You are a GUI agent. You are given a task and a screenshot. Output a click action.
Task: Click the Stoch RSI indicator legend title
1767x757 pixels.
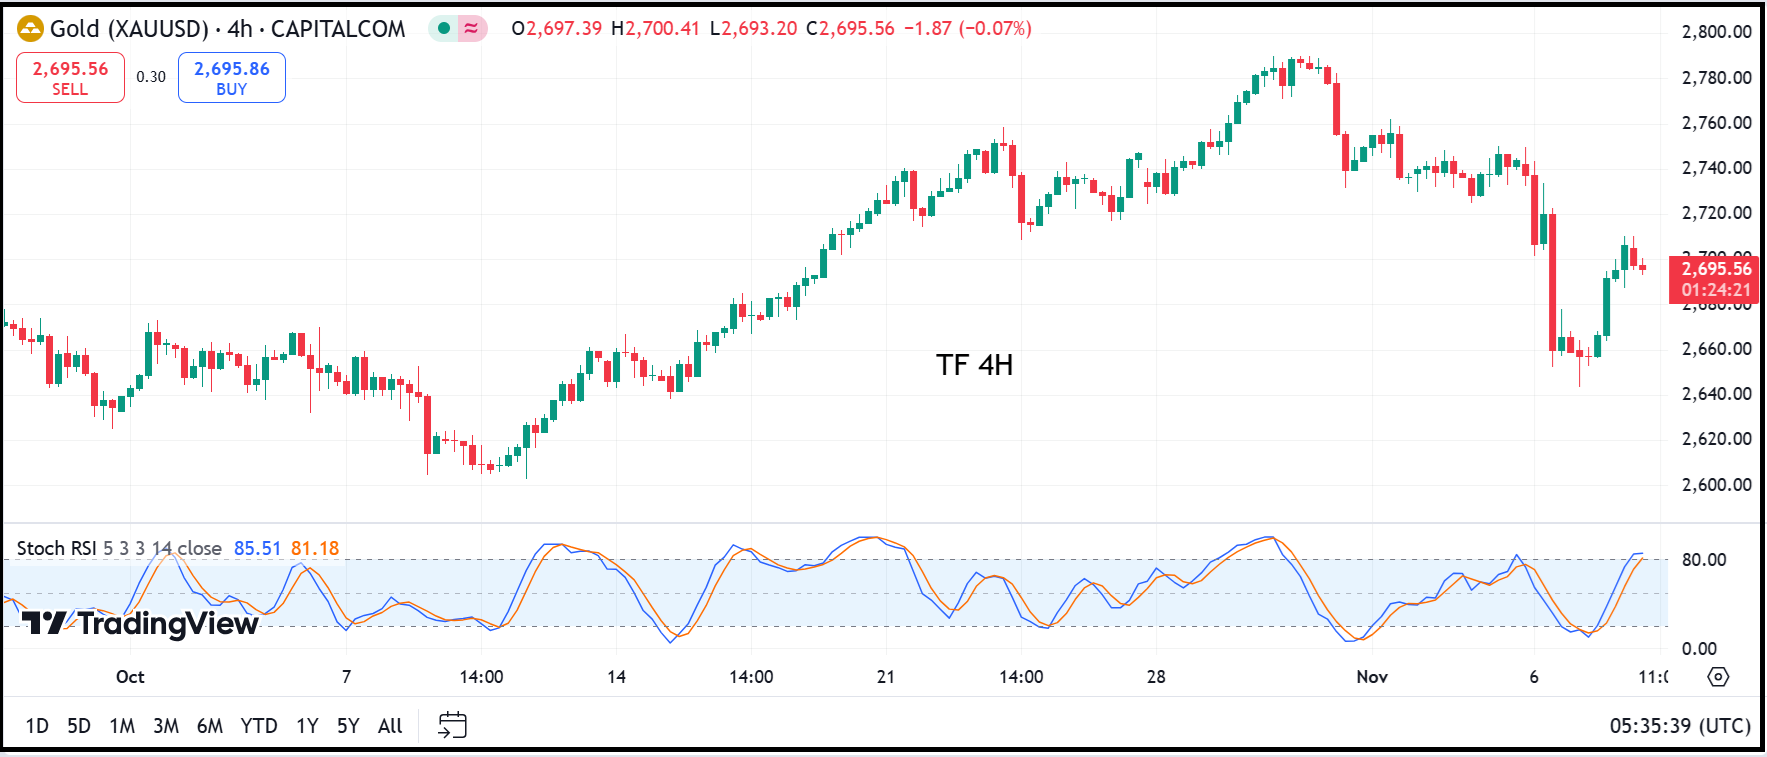(56, 548)
